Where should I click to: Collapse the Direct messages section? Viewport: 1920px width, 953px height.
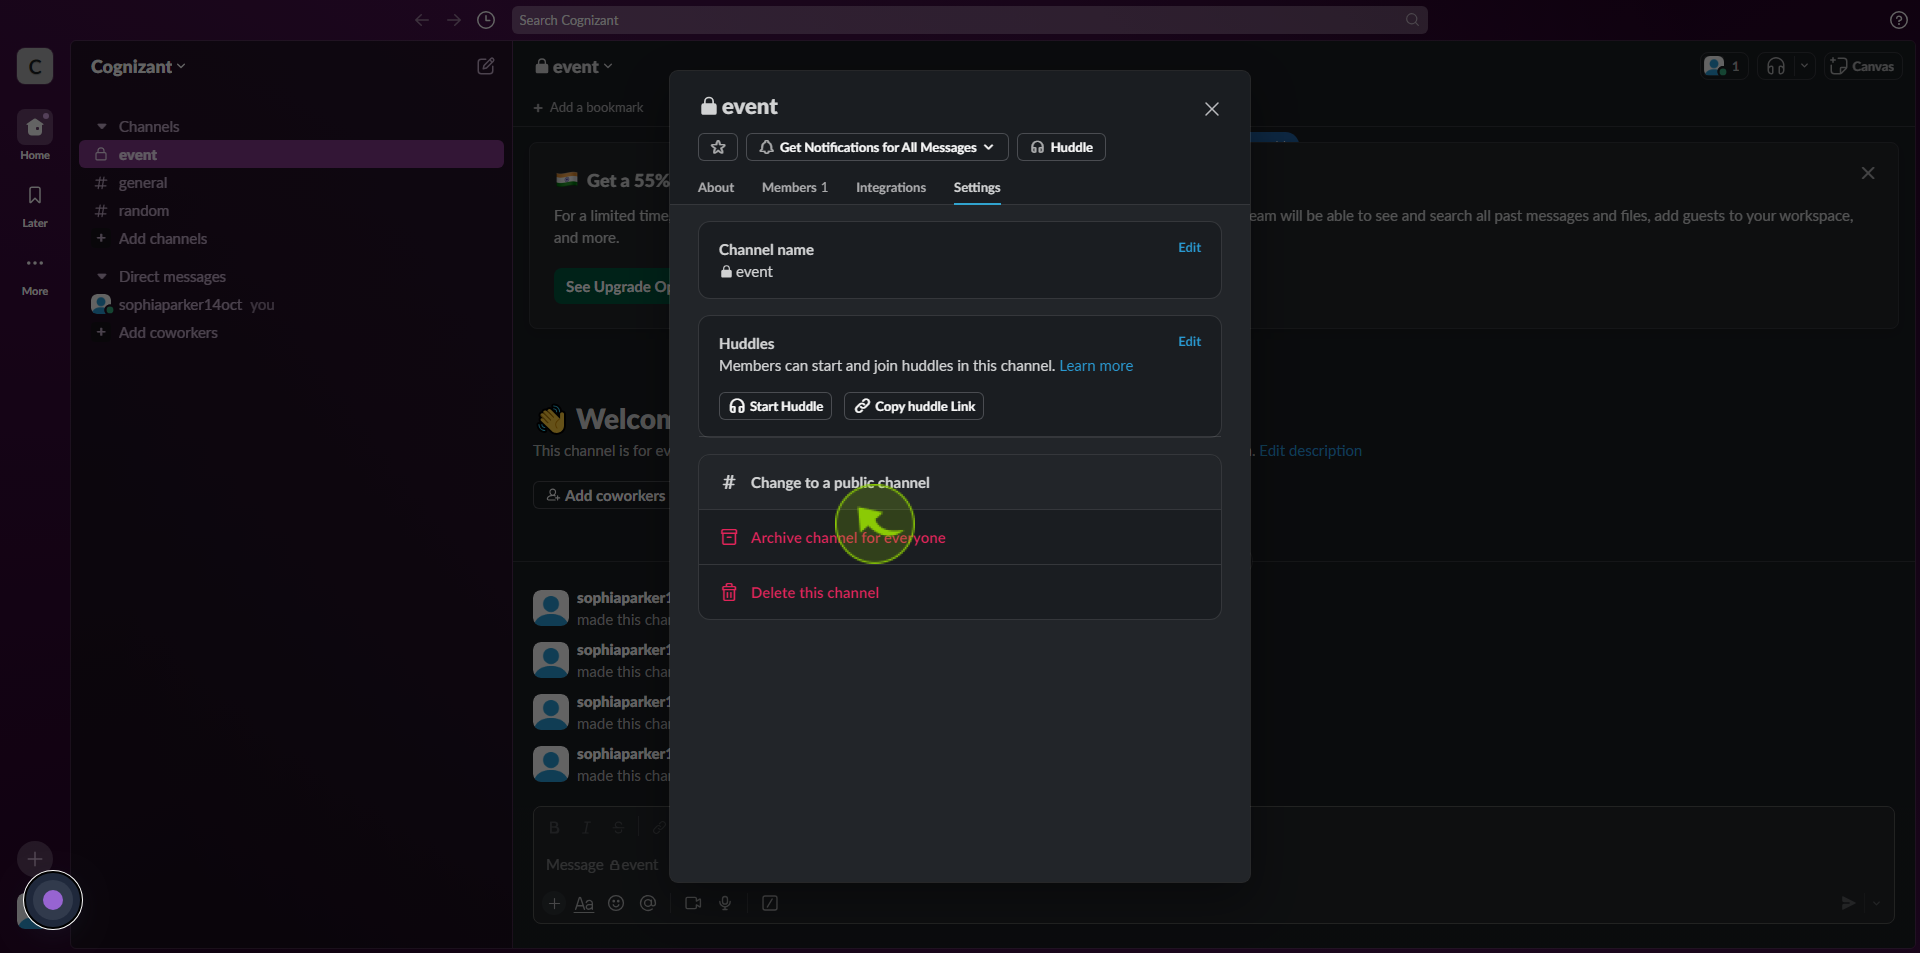coord(102,277)
